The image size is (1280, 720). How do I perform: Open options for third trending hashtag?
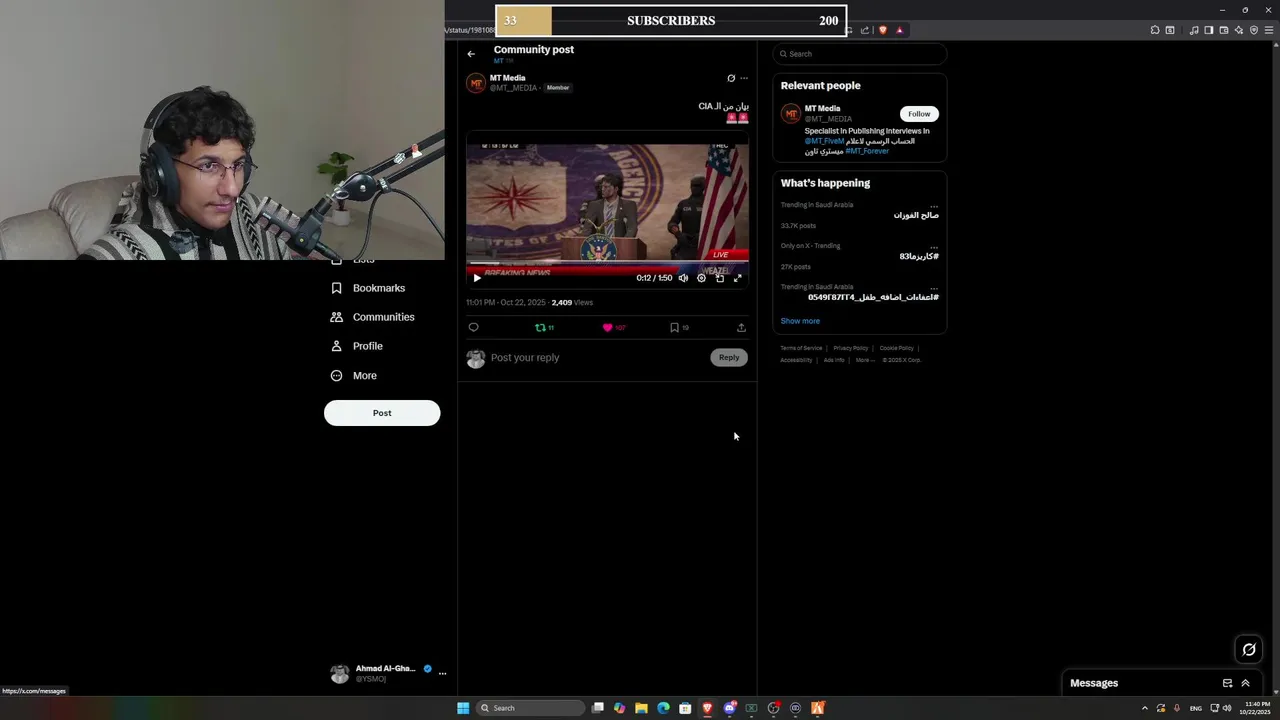[934, 288]
